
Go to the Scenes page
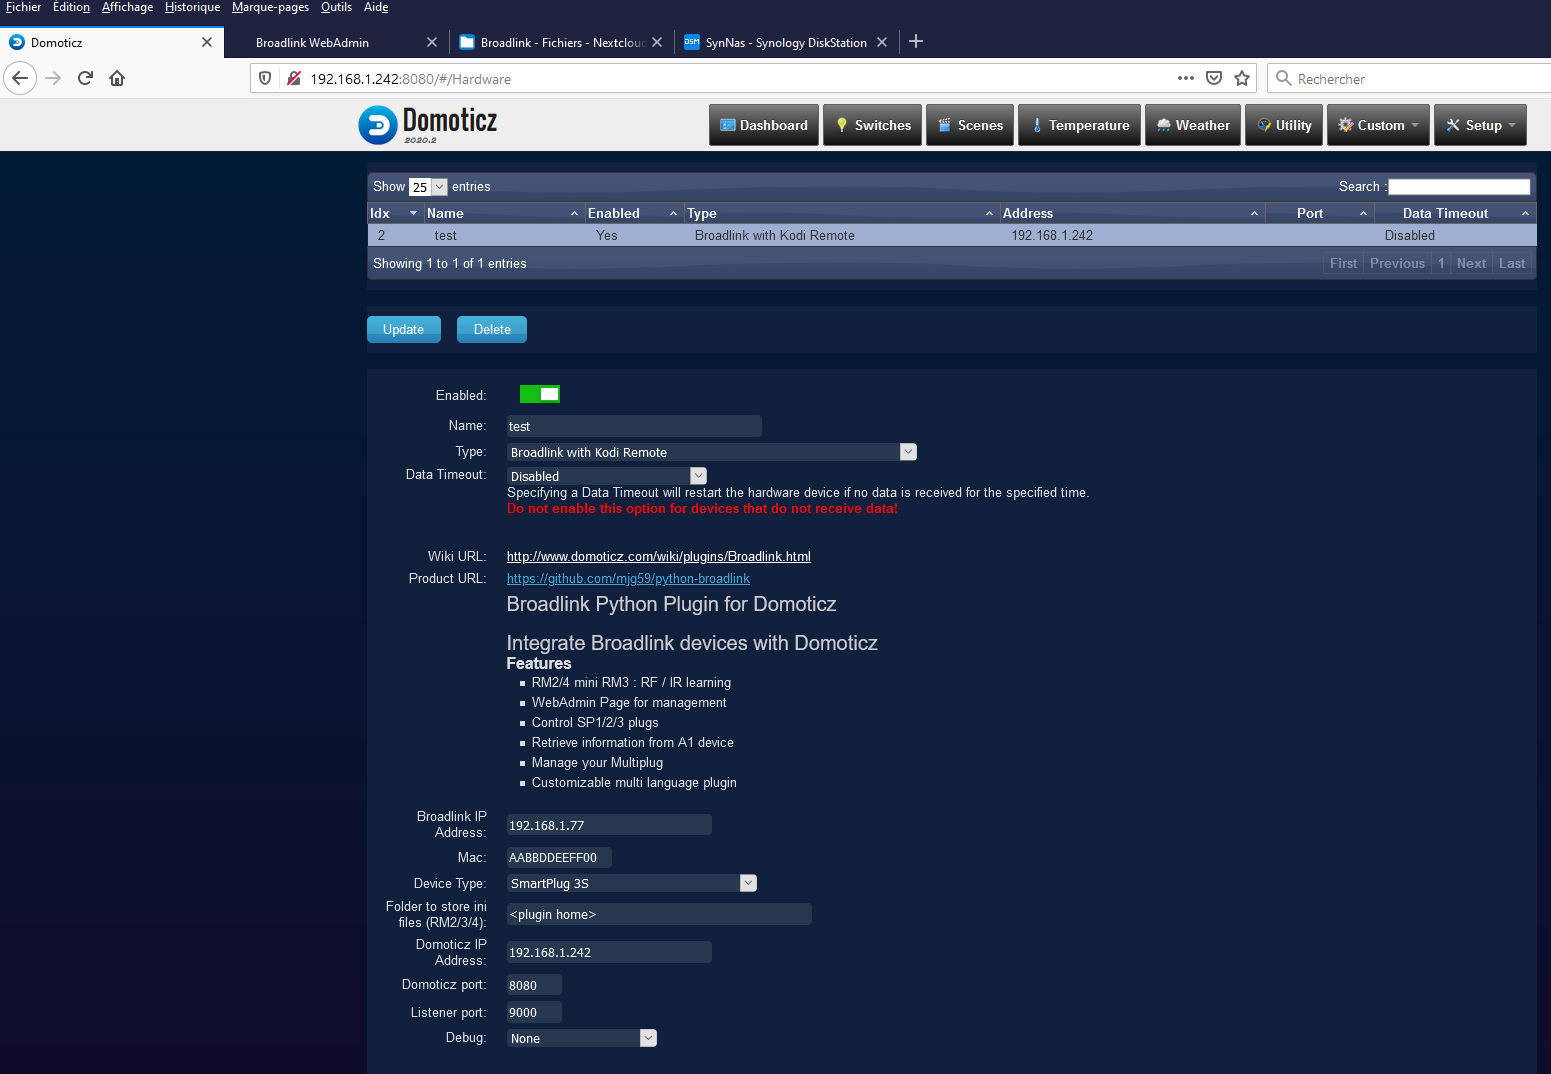click(970, 125)
